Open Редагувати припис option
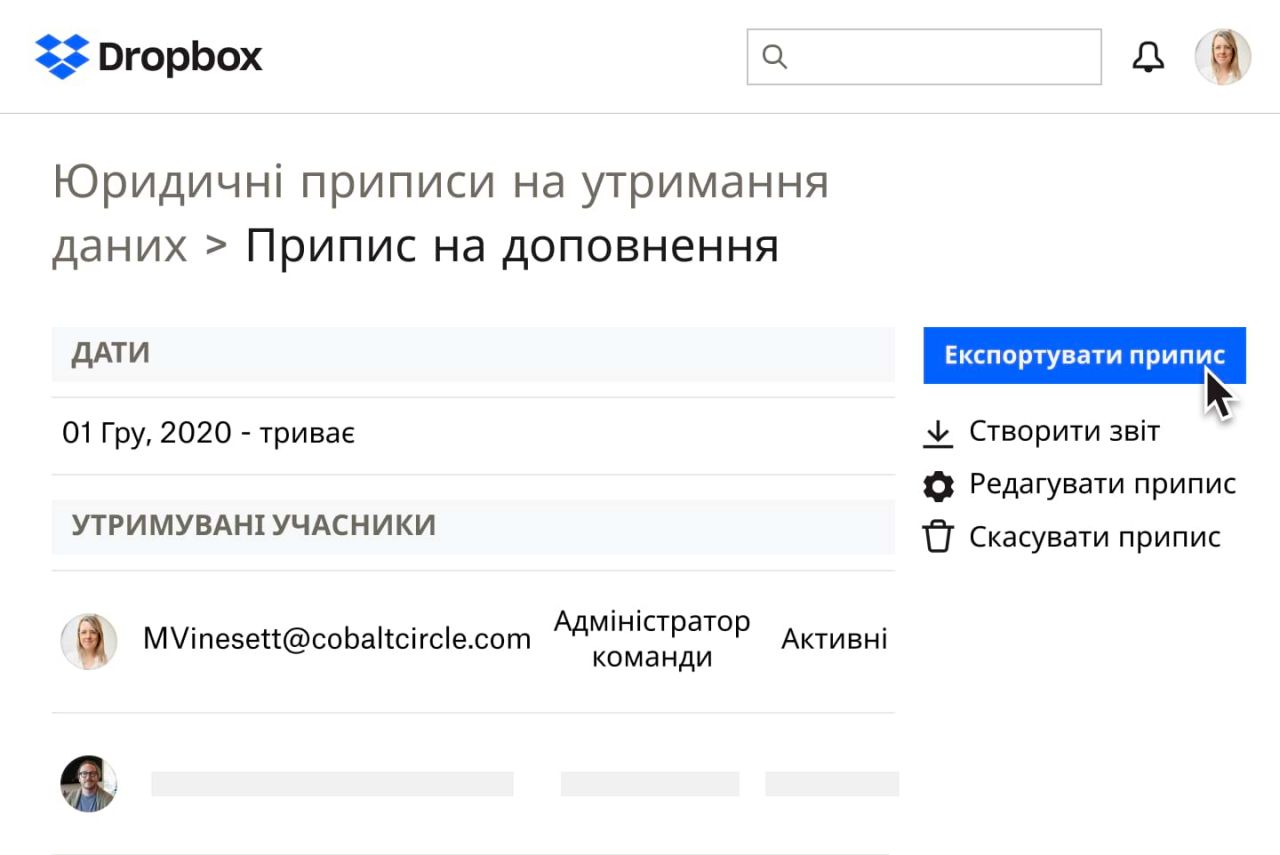The height and width of the screenshot is (855, 1280). click(x=1103, y=484)
